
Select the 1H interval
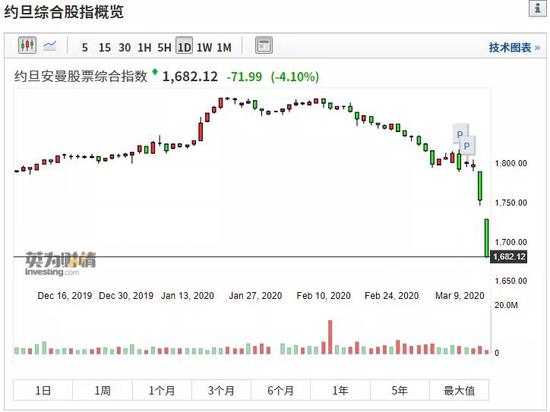pos(144,47)
